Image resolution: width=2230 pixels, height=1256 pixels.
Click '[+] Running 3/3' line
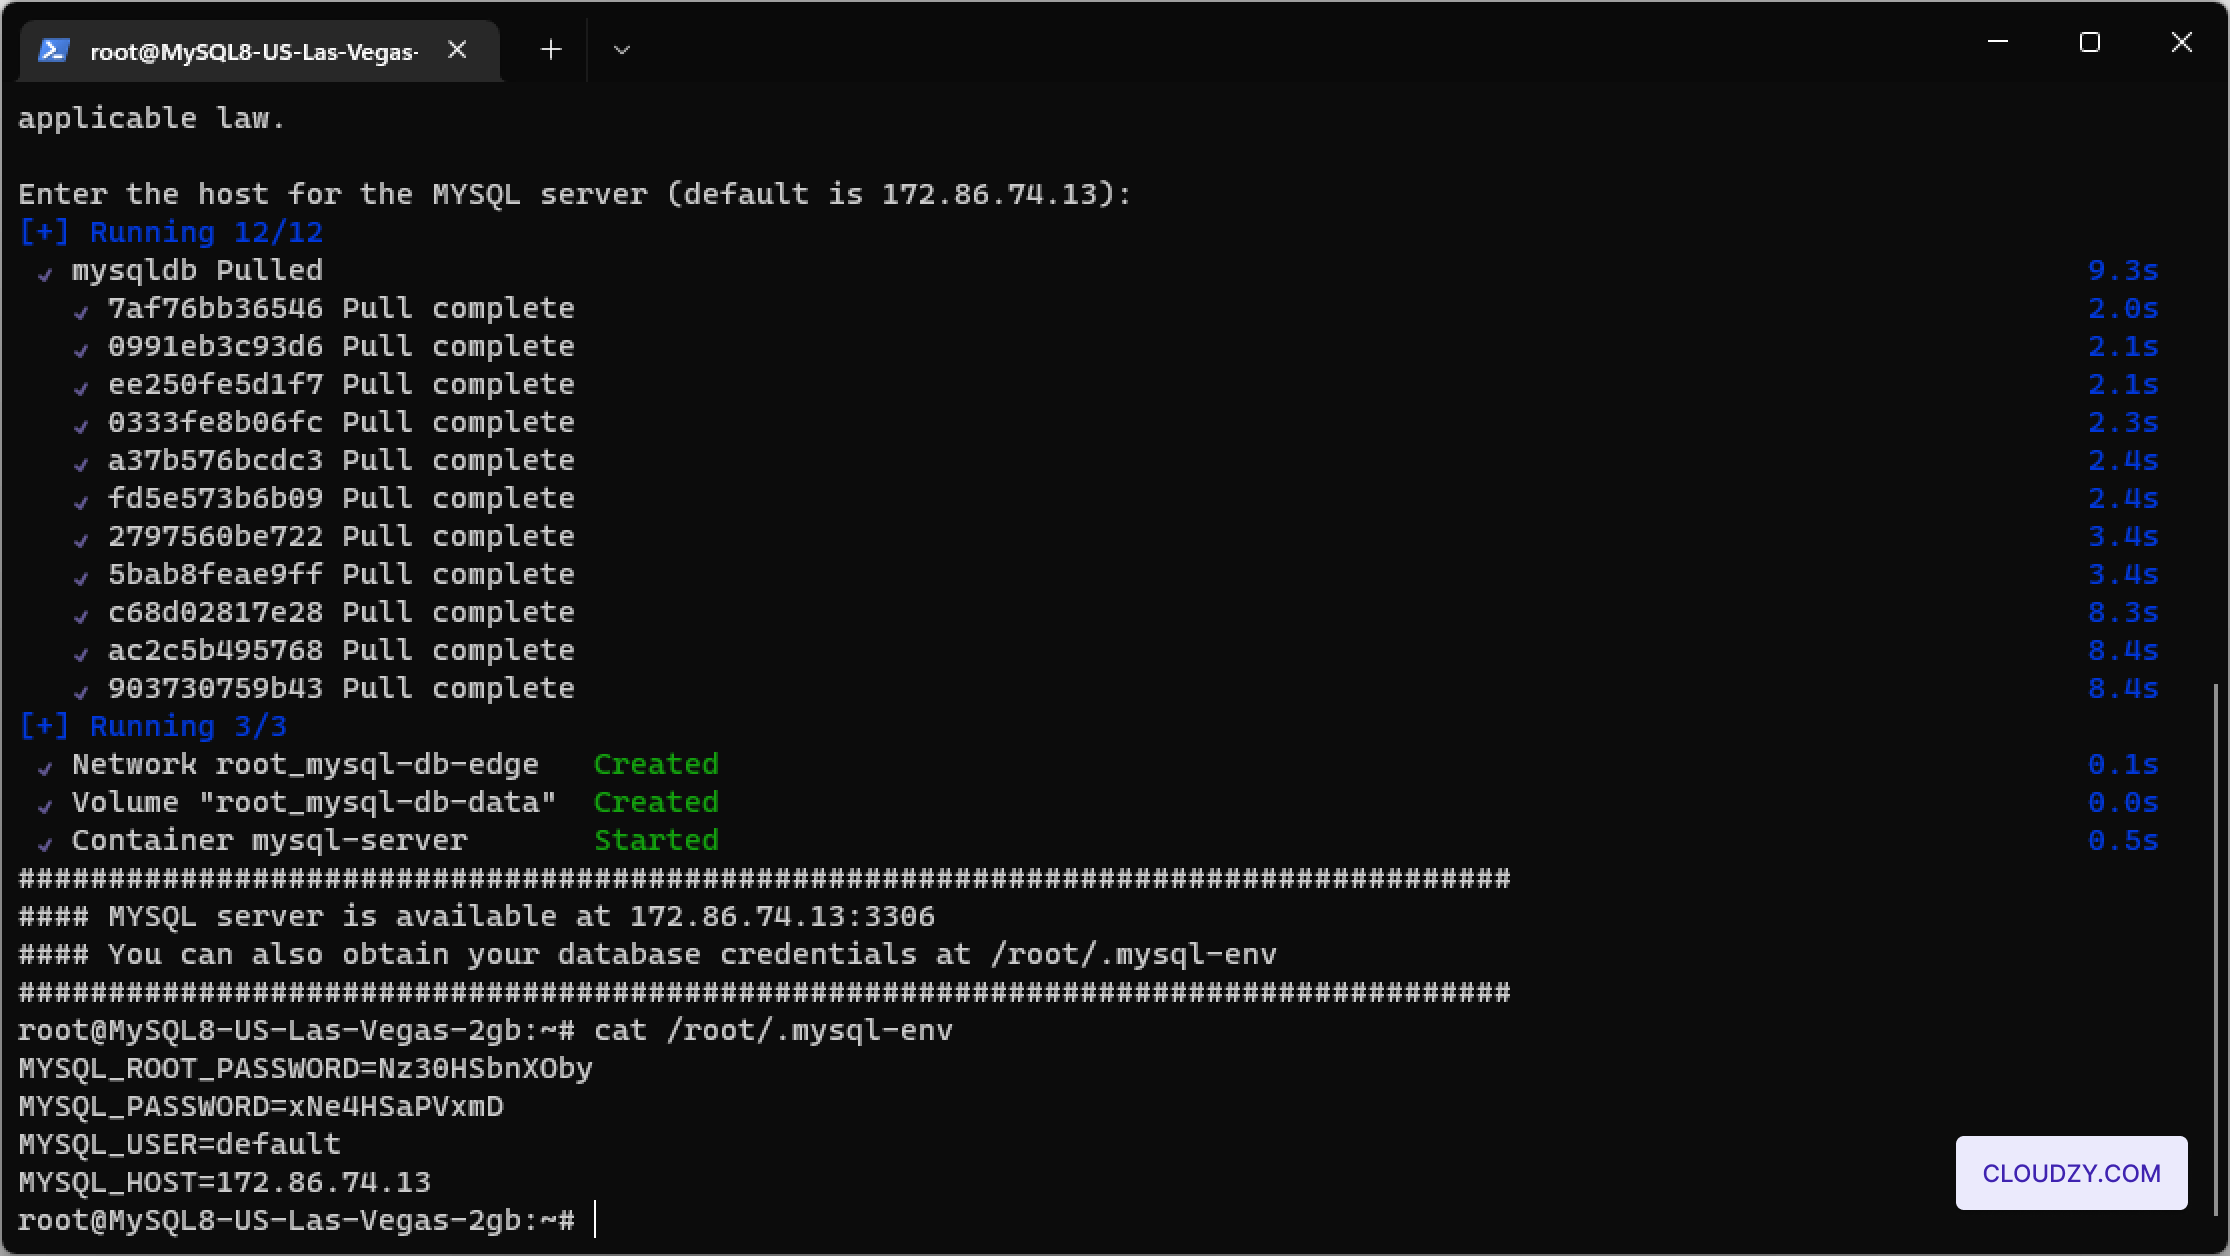153,727
